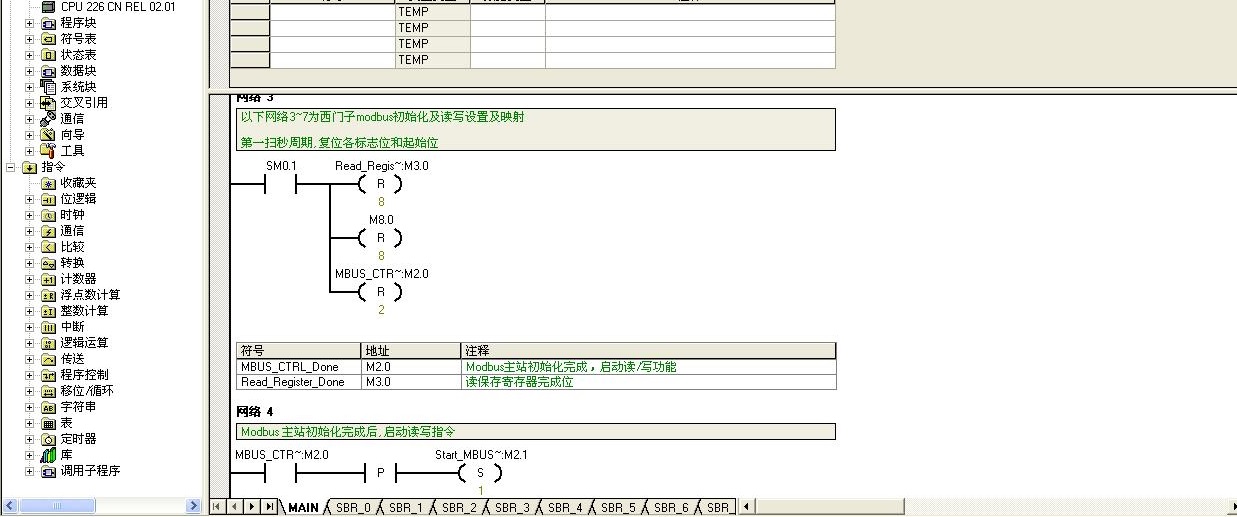Jump to last tab with scroll button
Screen dimensions: 1237x517
269,507
